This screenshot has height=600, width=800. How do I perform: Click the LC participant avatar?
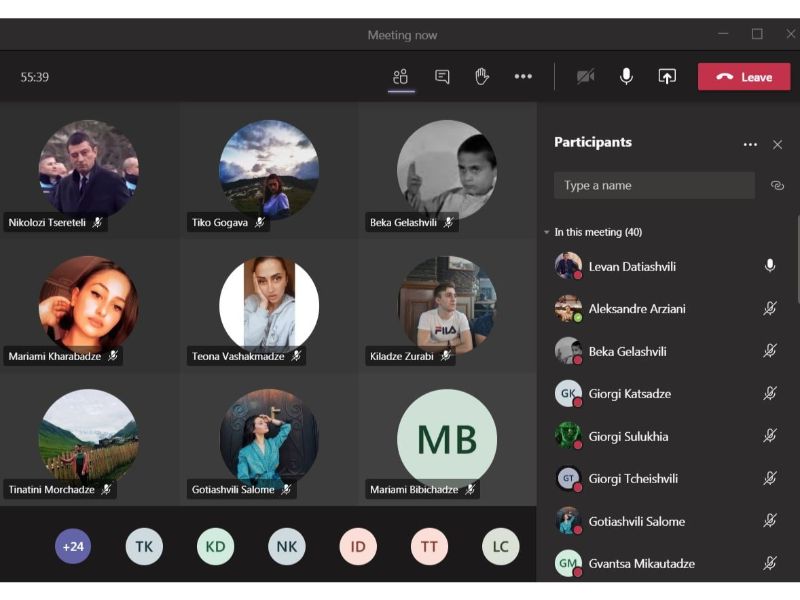[500, 546]
